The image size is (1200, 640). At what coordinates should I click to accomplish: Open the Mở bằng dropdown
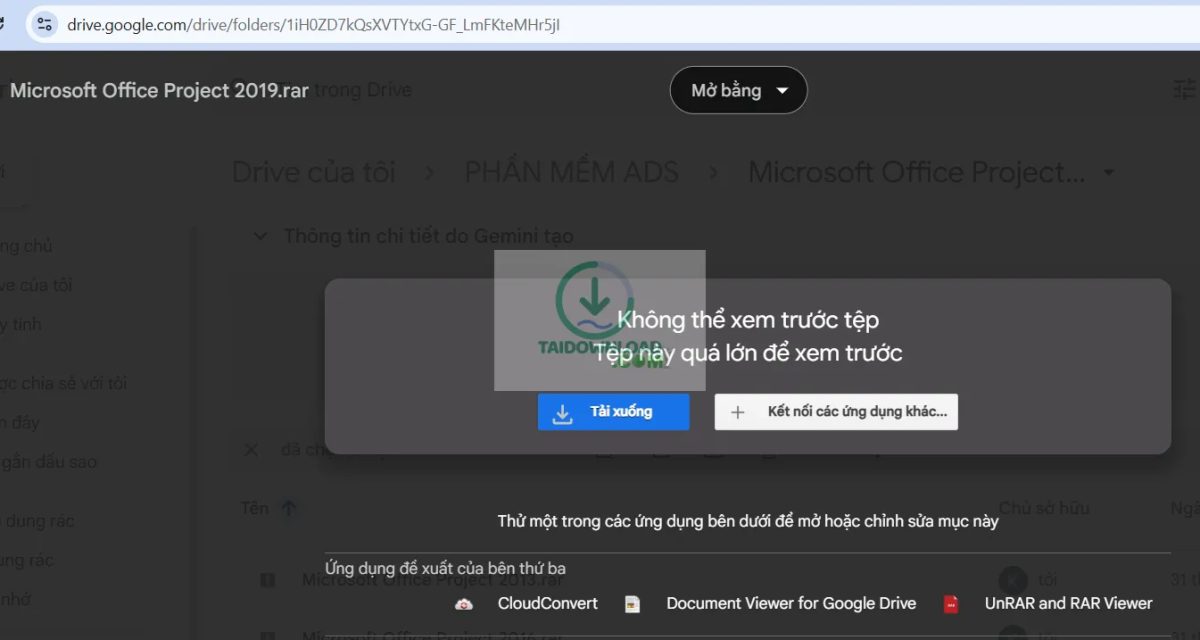coord(738,90)
